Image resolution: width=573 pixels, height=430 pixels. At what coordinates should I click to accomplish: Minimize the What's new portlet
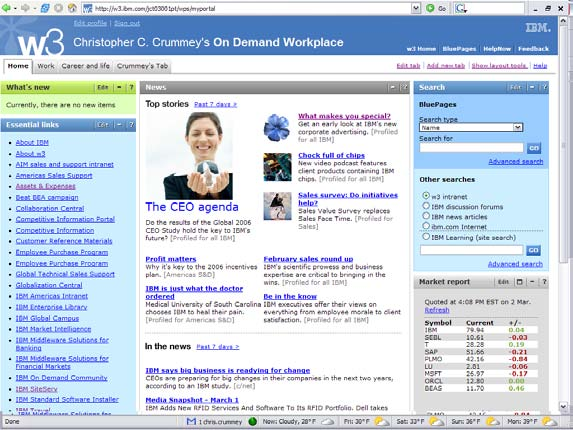click(x=119, y=87)
